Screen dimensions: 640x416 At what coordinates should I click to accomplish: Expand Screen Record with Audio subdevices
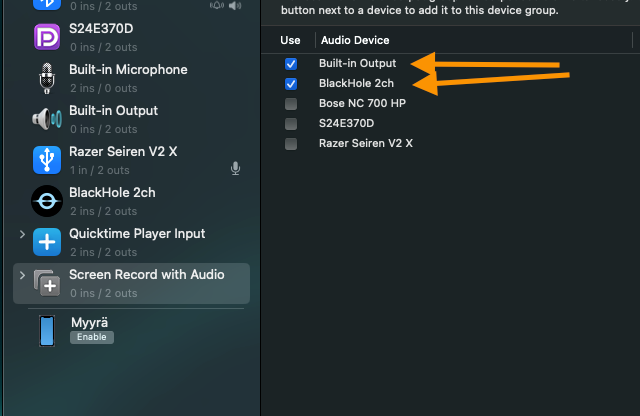(22, 276)
